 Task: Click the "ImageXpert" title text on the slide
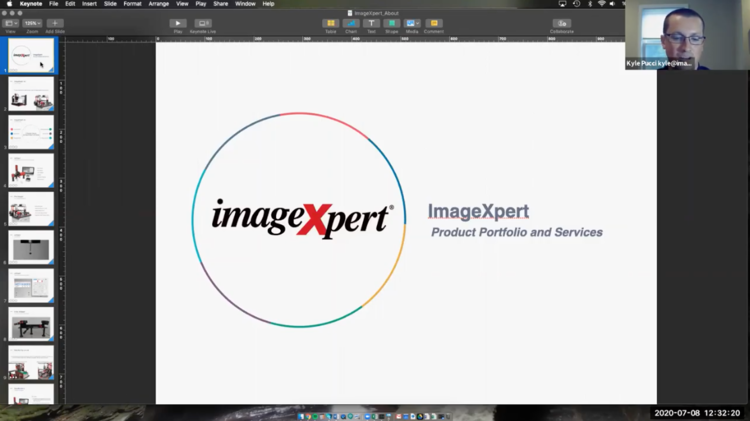pos(478,211)
